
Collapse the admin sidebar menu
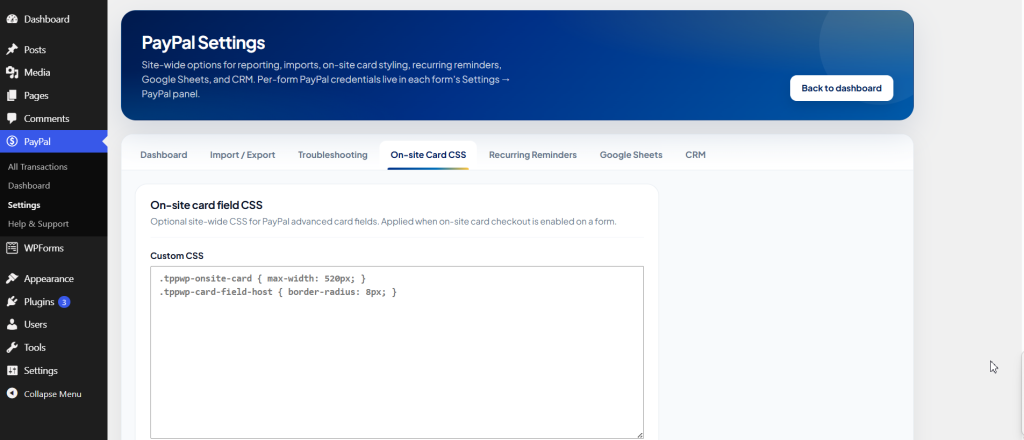point(54,394)
